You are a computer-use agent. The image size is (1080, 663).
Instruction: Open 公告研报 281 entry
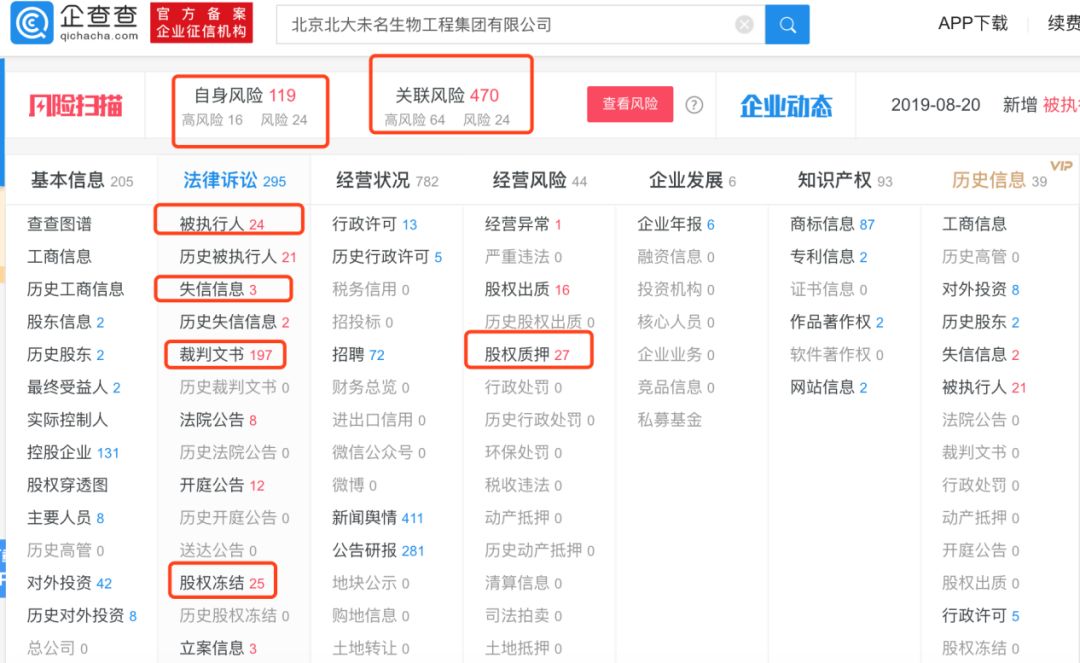click(x=378, y=551)
